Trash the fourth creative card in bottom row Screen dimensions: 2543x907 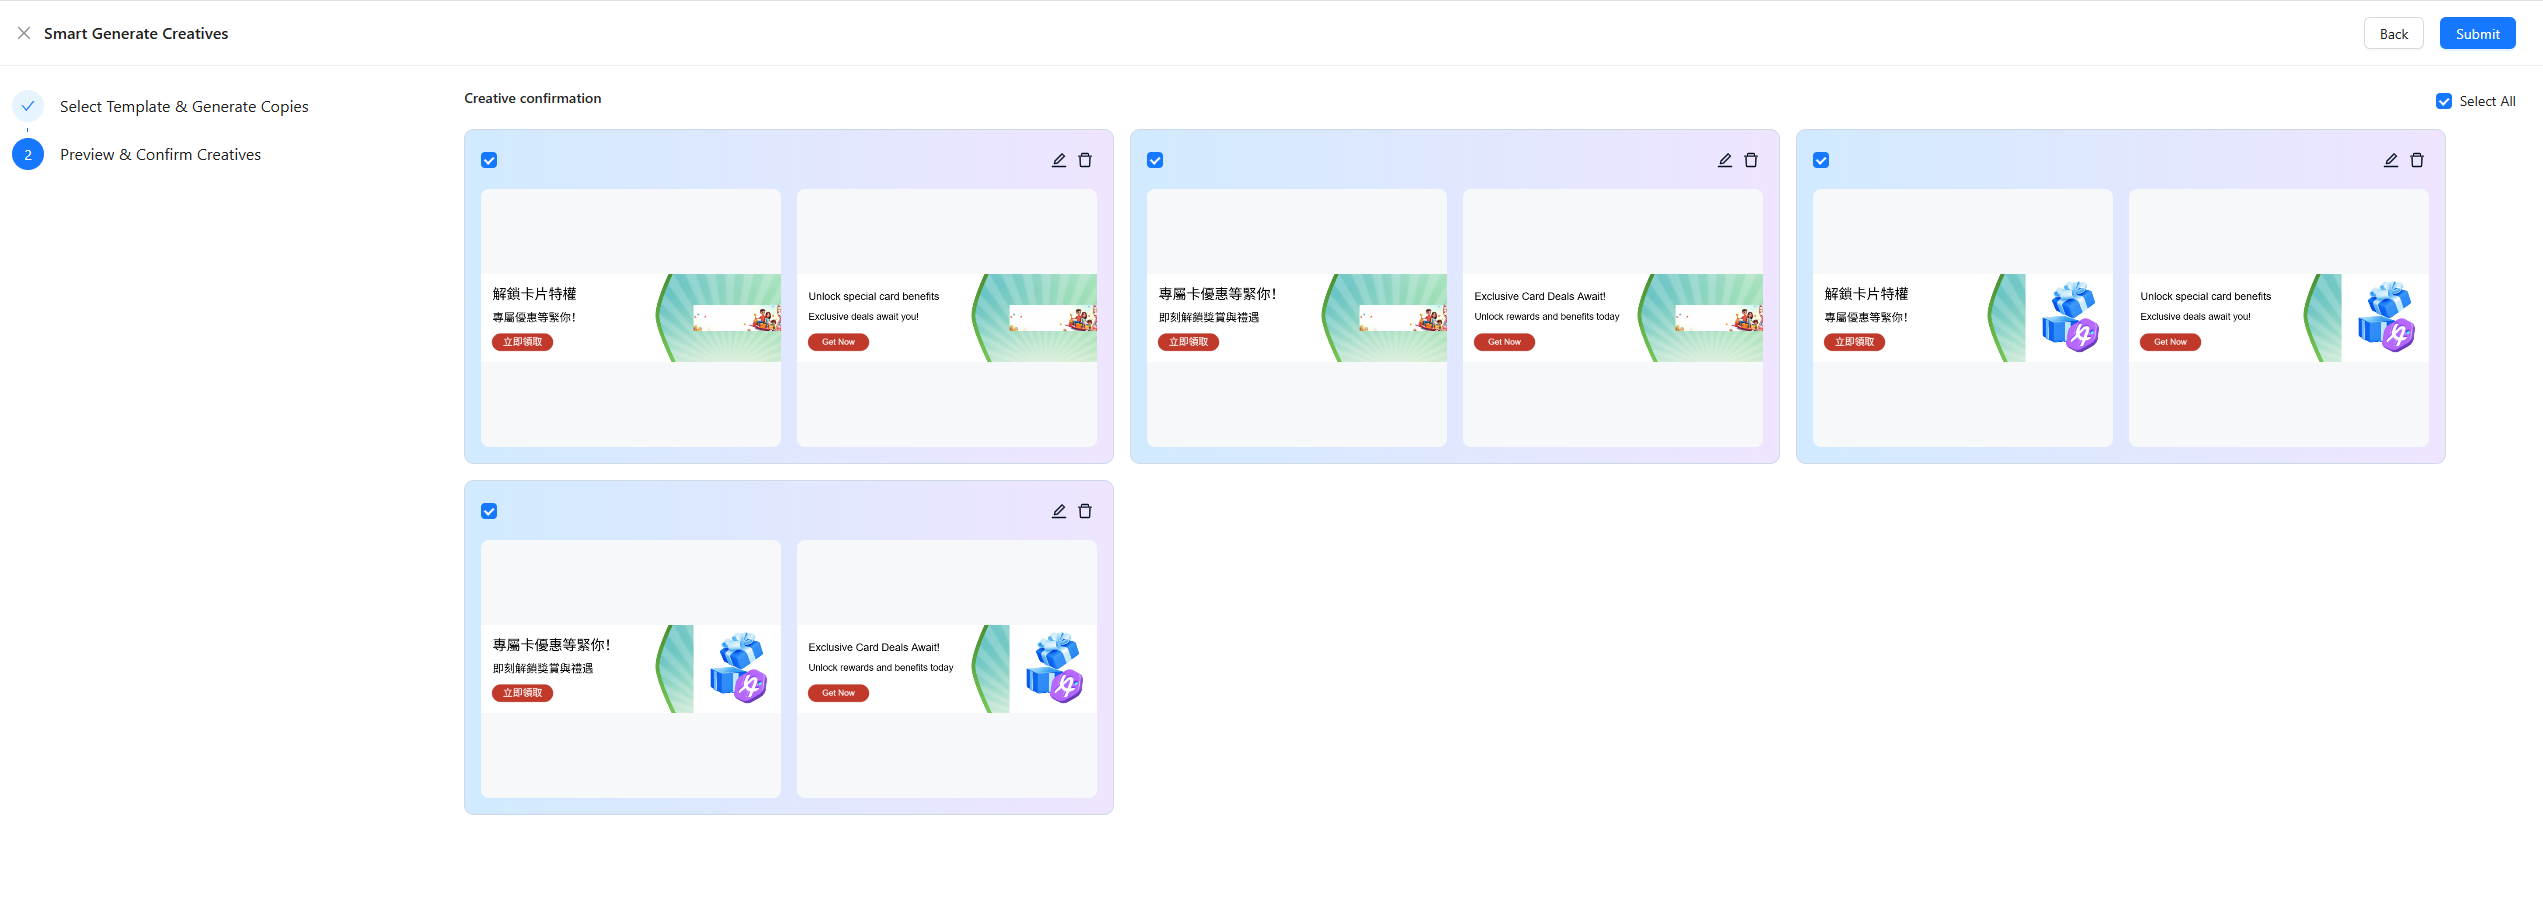(1085, 511)
